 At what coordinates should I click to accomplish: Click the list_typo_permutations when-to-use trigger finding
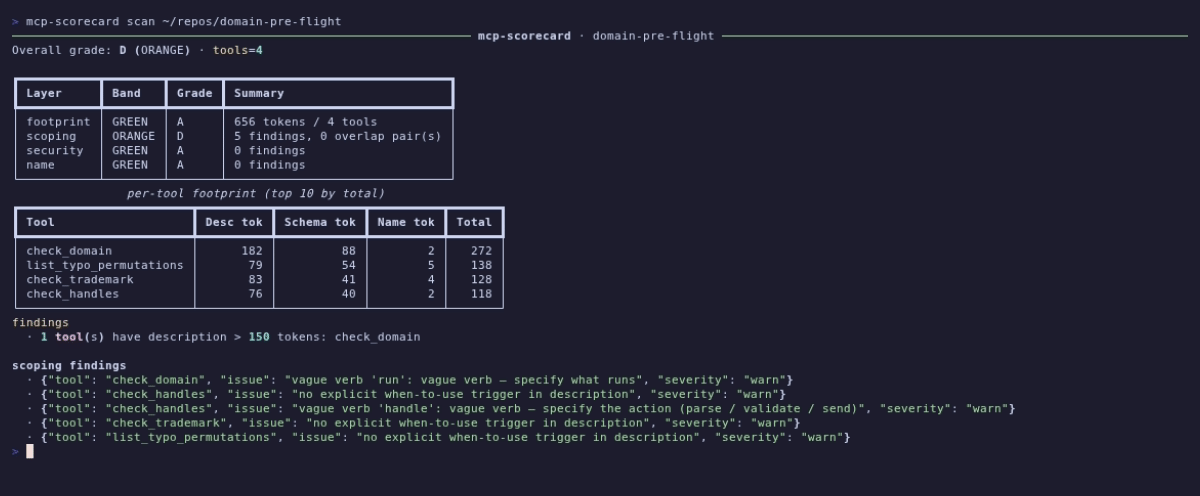point(438,437)
